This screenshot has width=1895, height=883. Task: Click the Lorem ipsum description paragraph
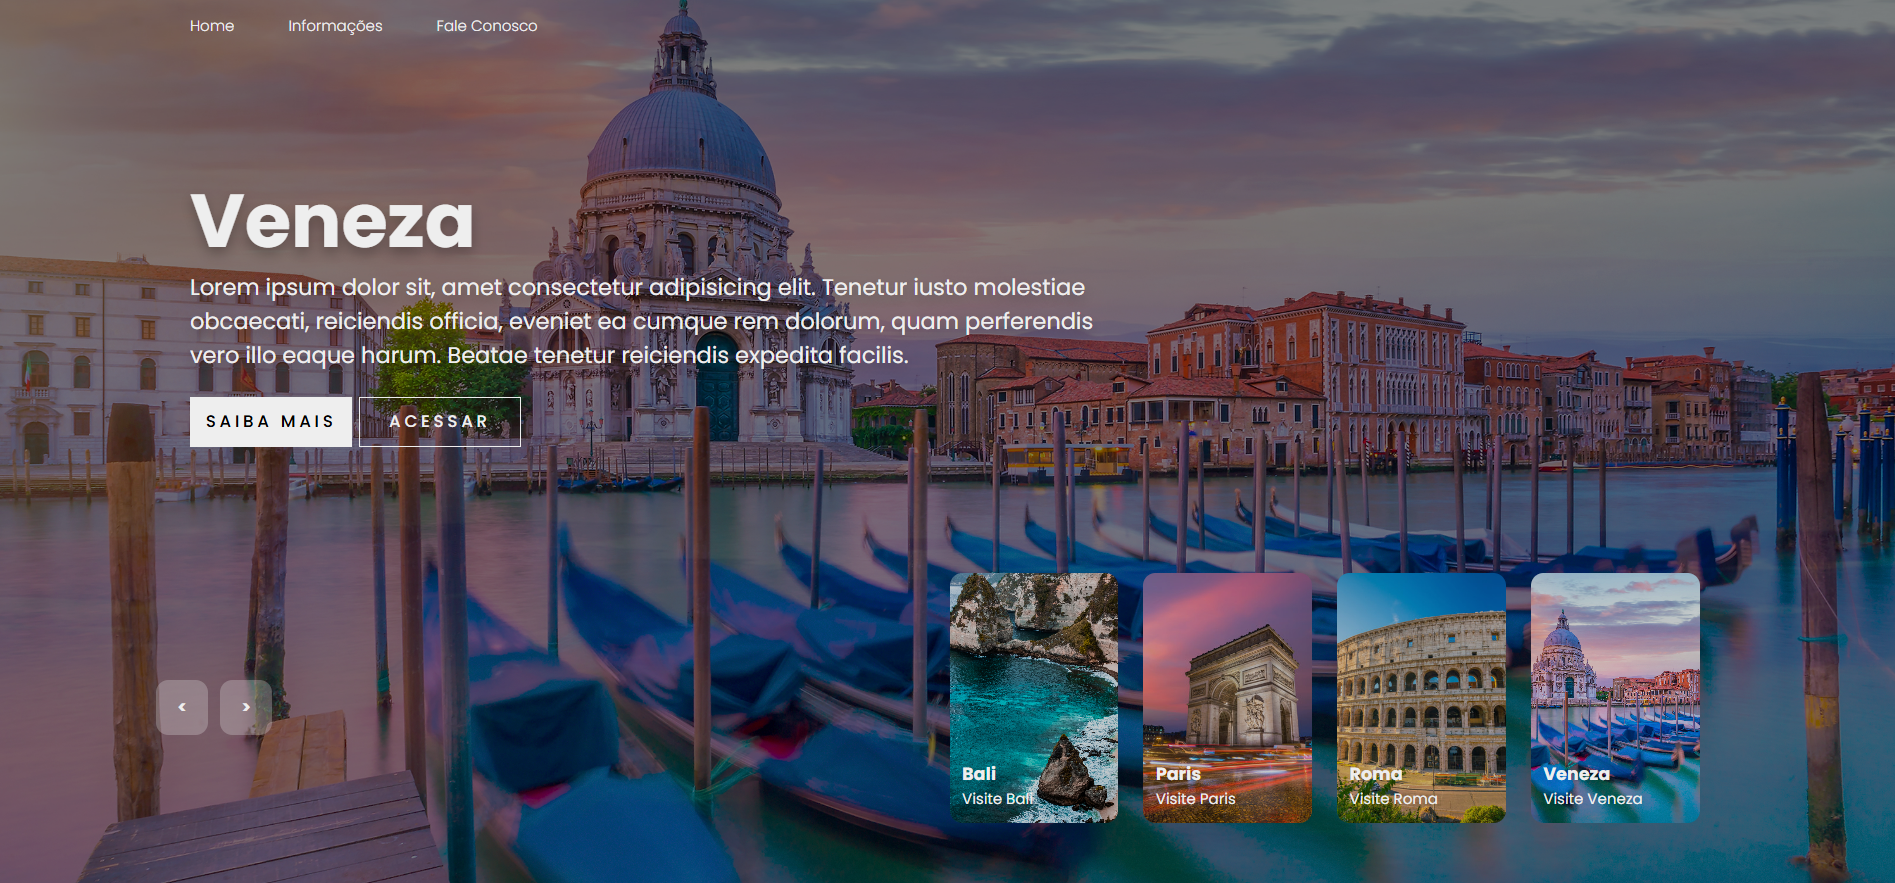[x=640, y=321]
